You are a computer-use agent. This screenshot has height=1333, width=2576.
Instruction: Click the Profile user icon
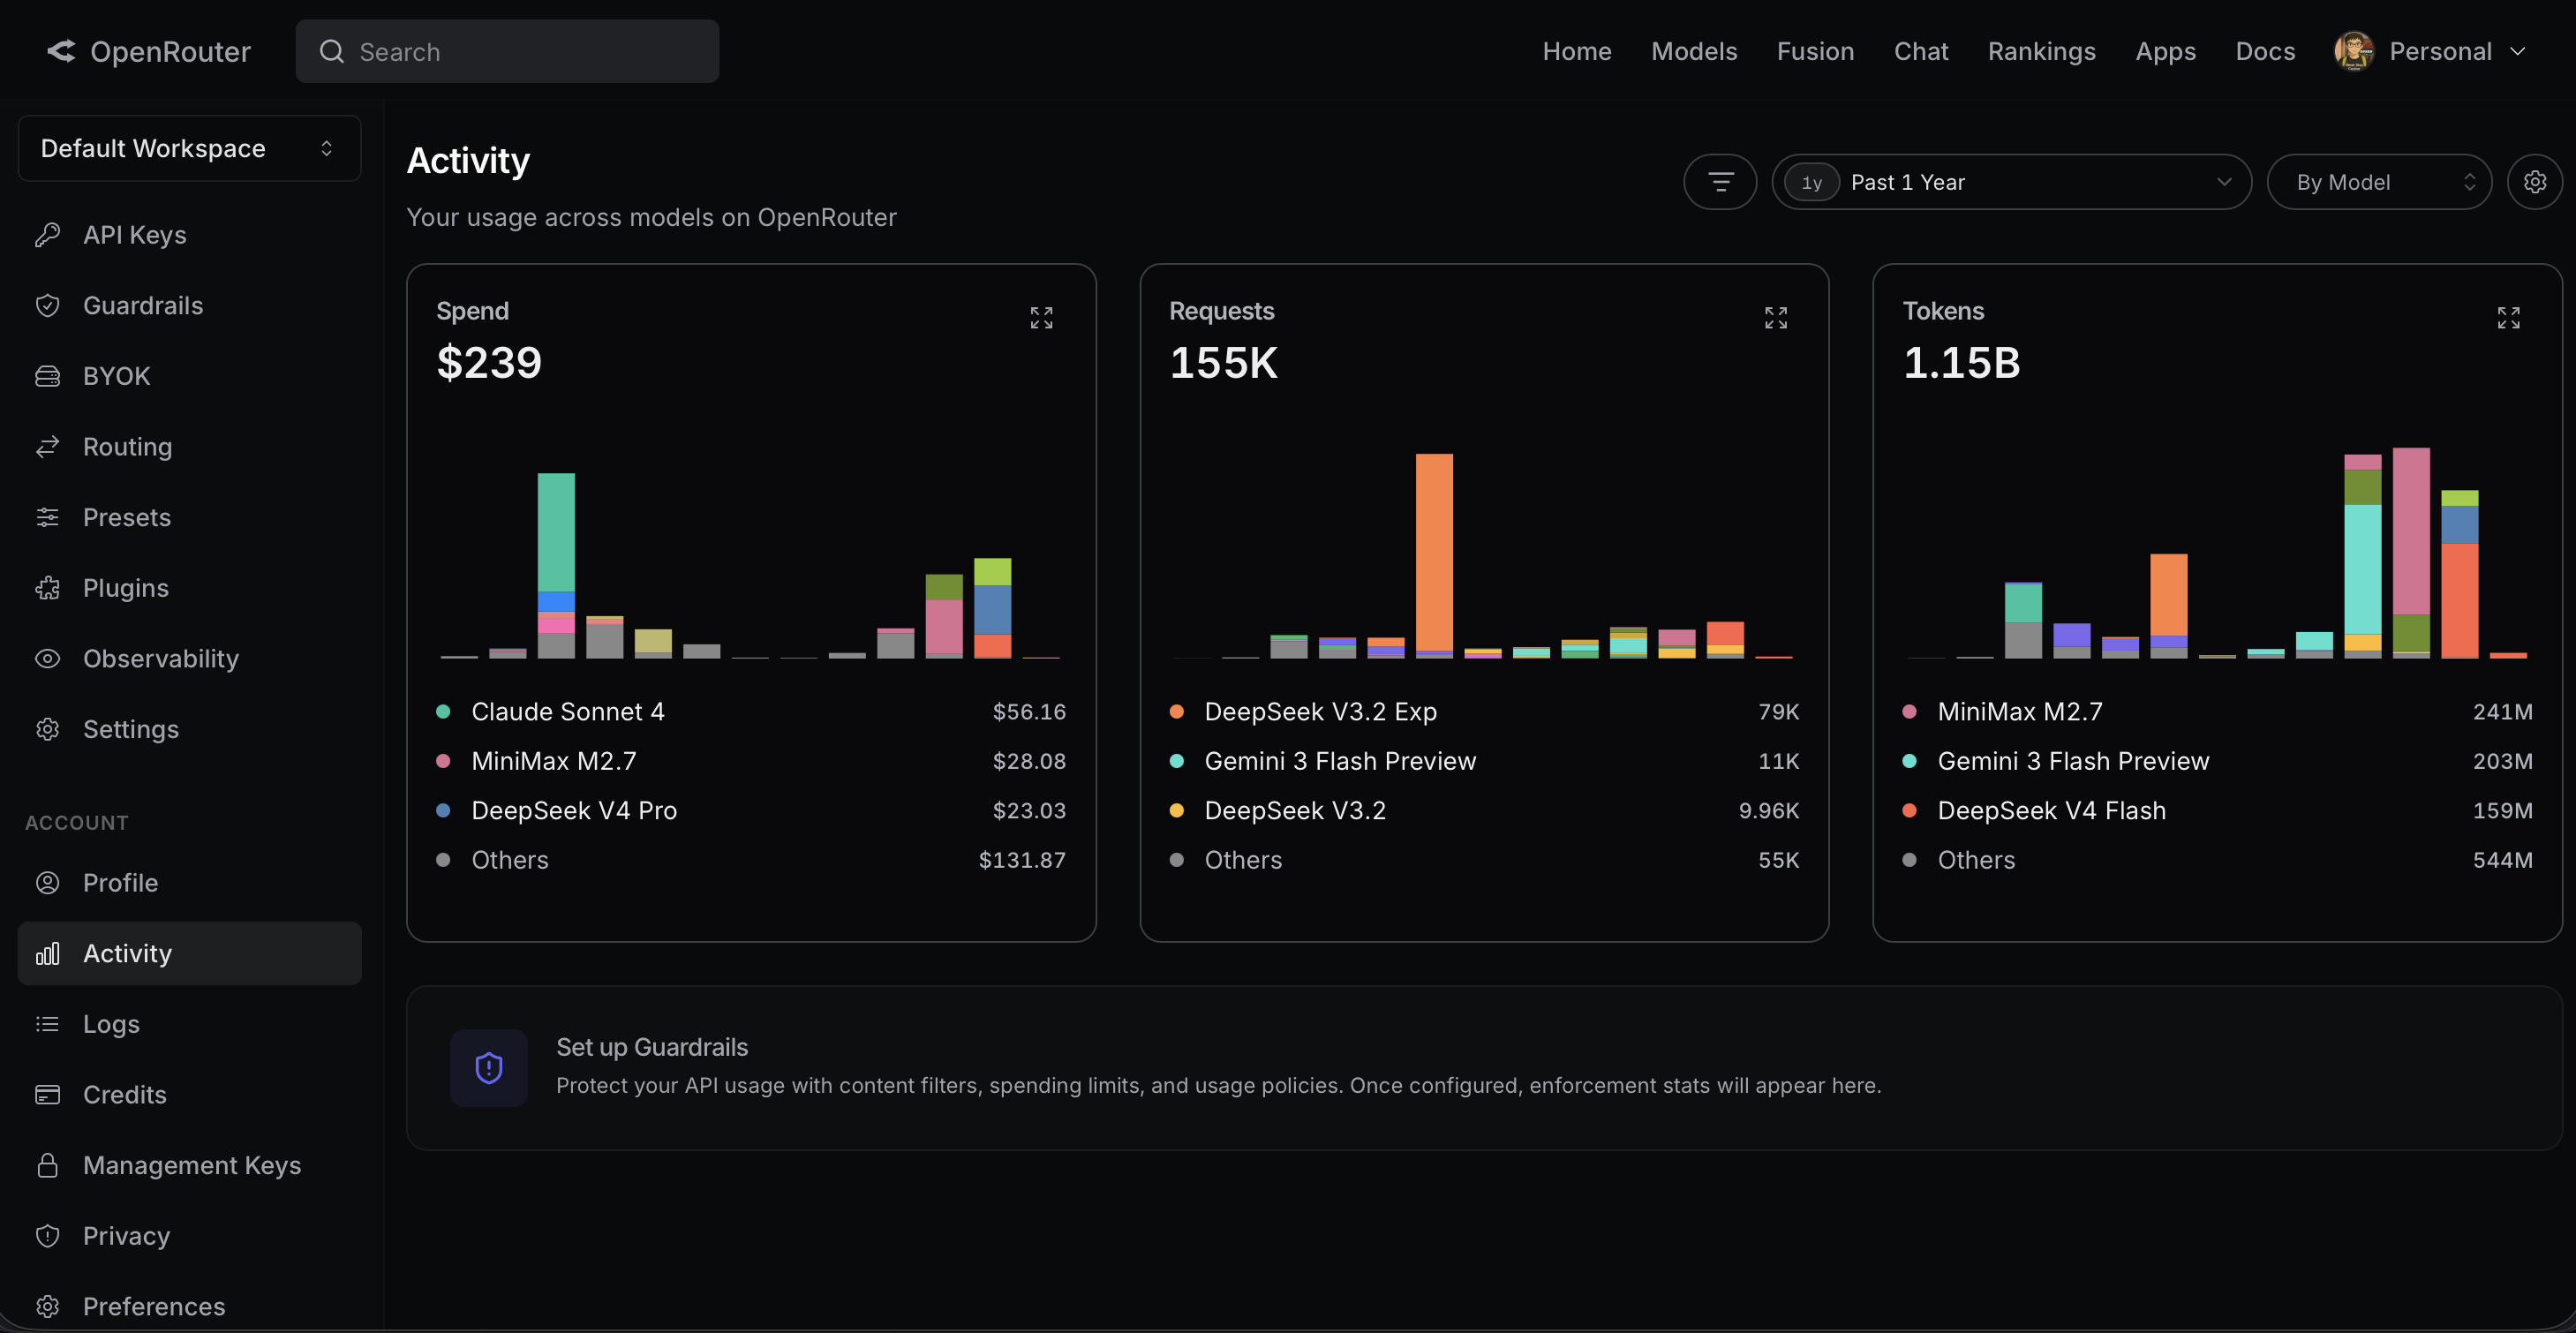click(47, 883)
